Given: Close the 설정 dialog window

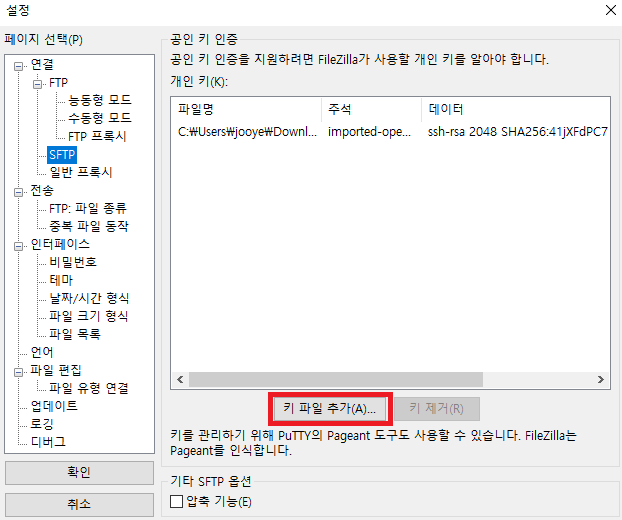Looking at the screenshot, I should pyautogui.click(x=610, y=10).
